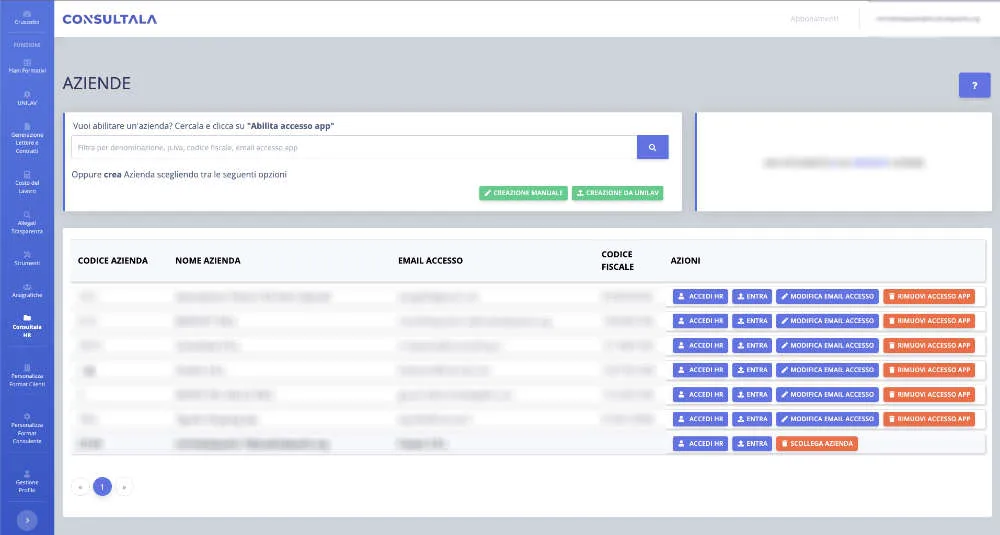Click Creazione Manuale button
Viewport: 1000px width, 535px height.
(523, 193)
